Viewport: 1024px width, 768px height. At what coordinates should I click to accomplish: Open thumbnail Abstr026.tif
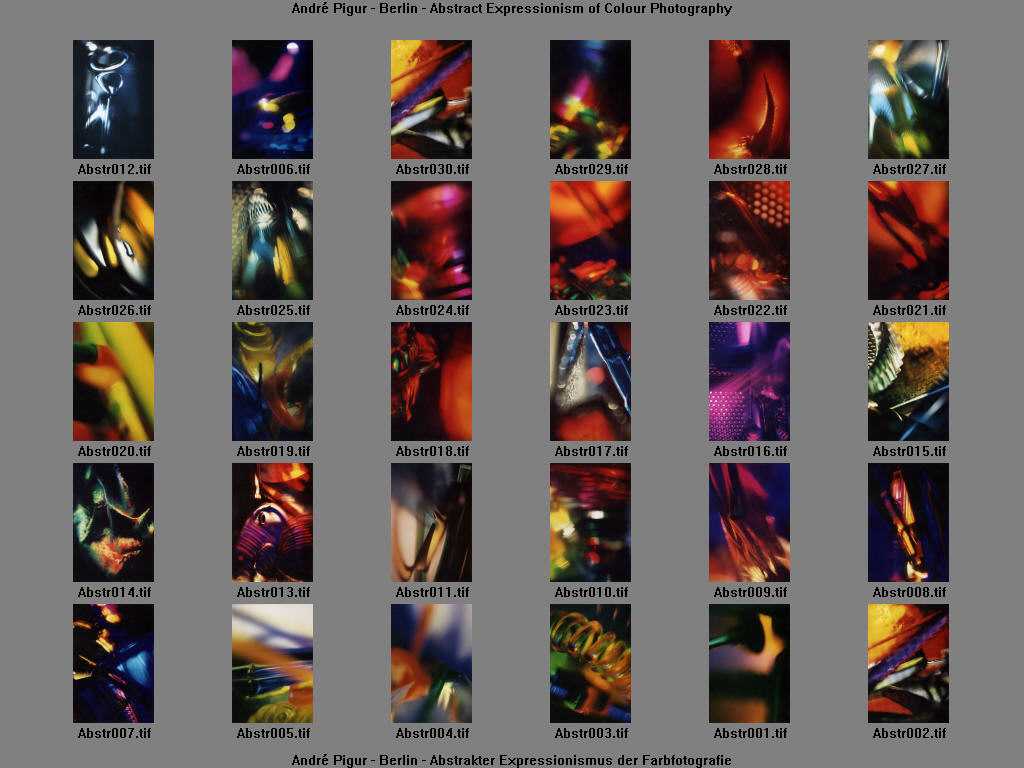click(113, 240)
